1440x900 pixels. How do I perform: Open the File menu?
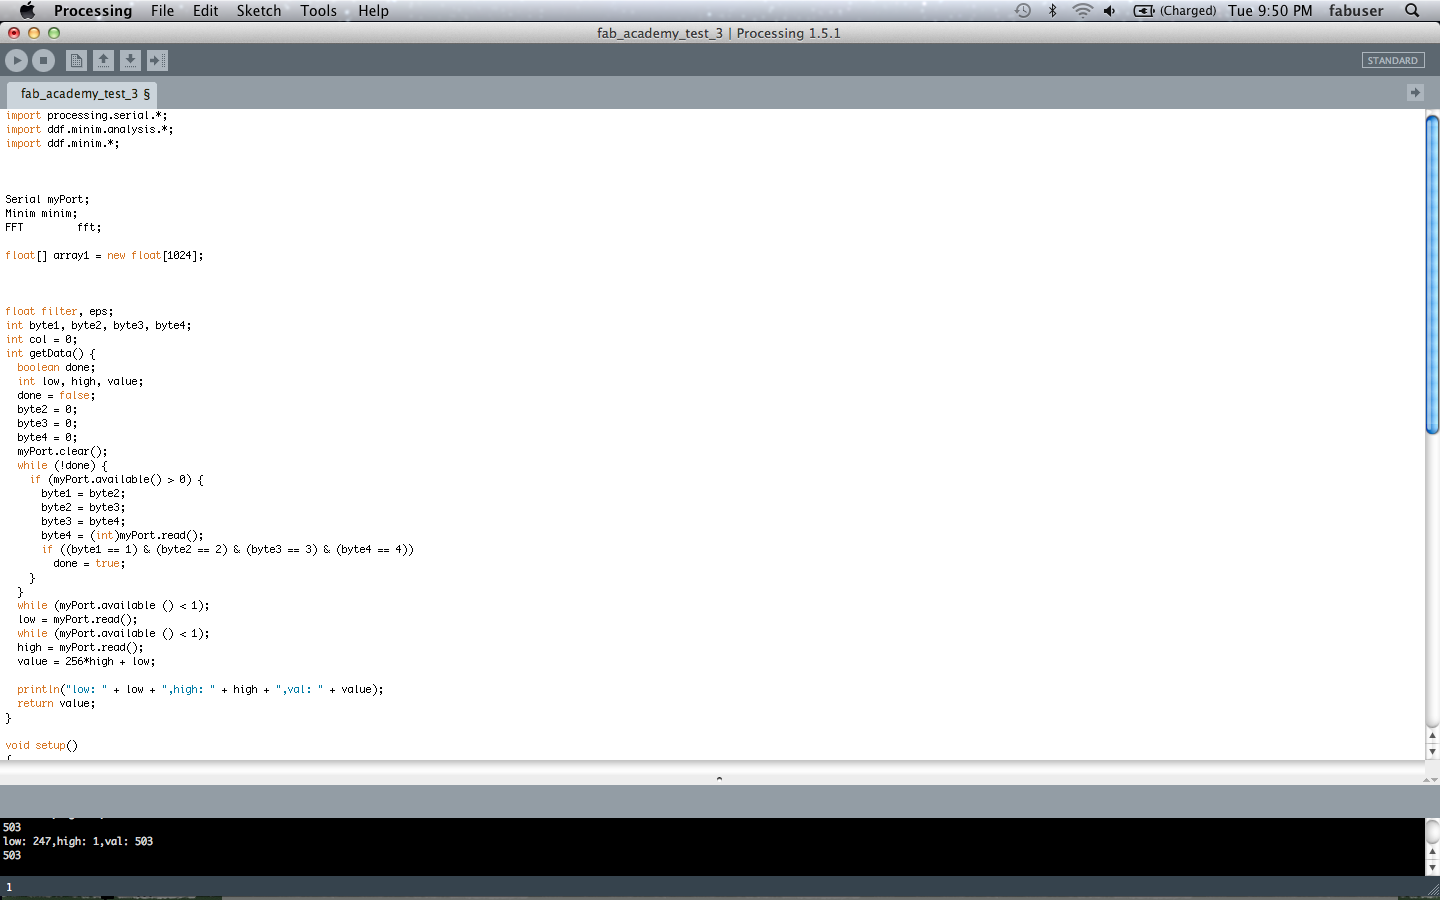(162, 10)
